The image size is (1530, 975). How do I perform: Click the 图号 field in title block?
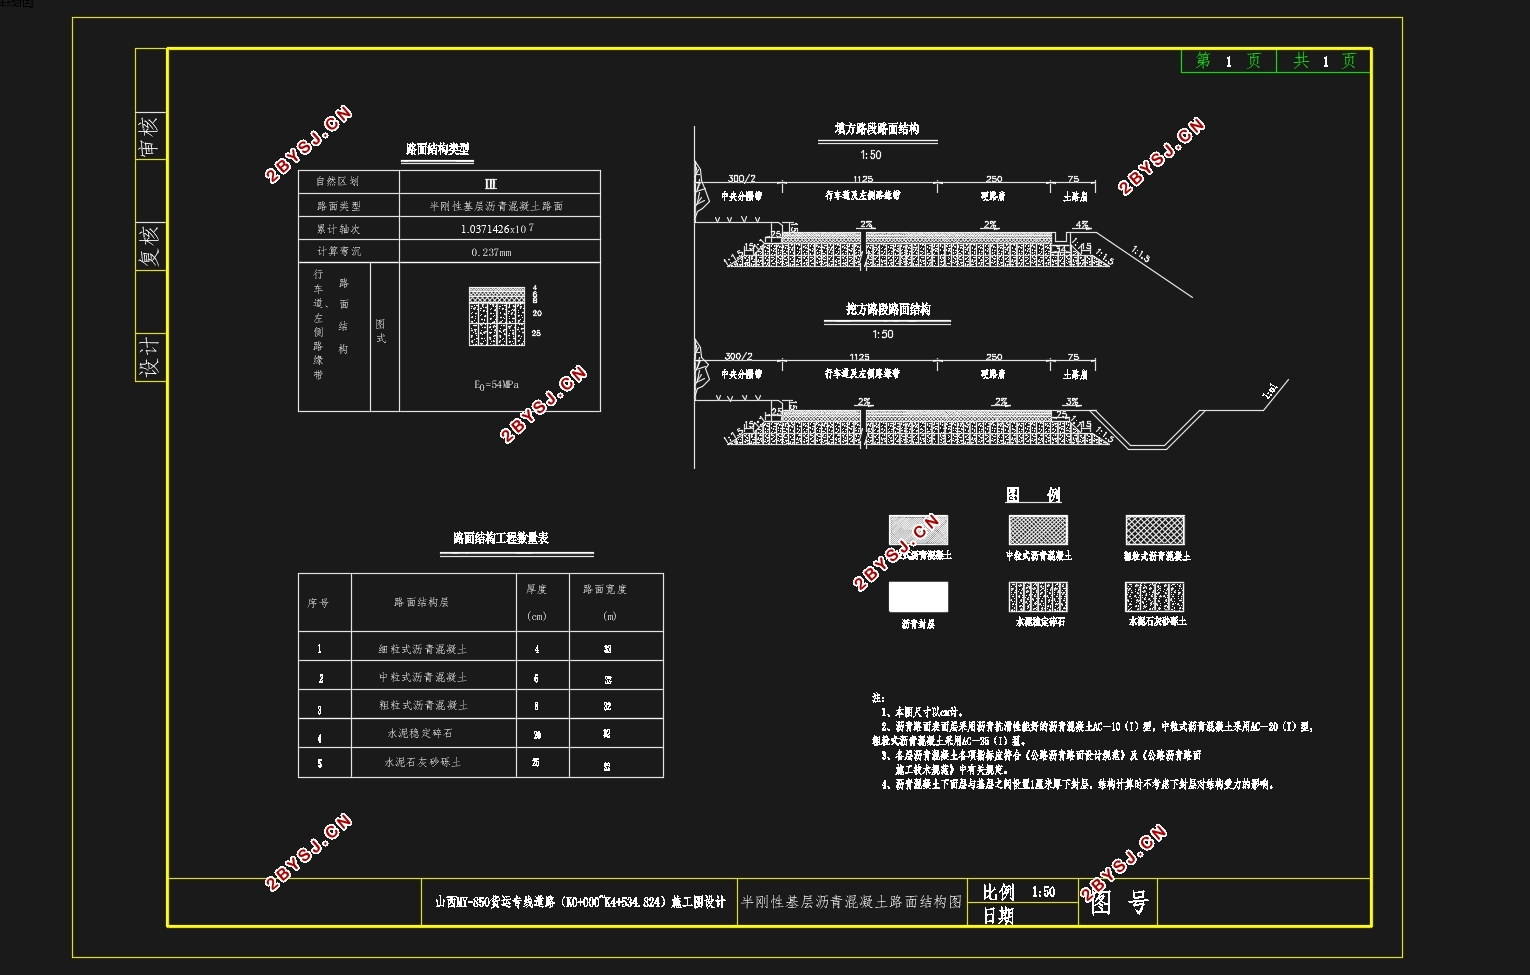1119,903
